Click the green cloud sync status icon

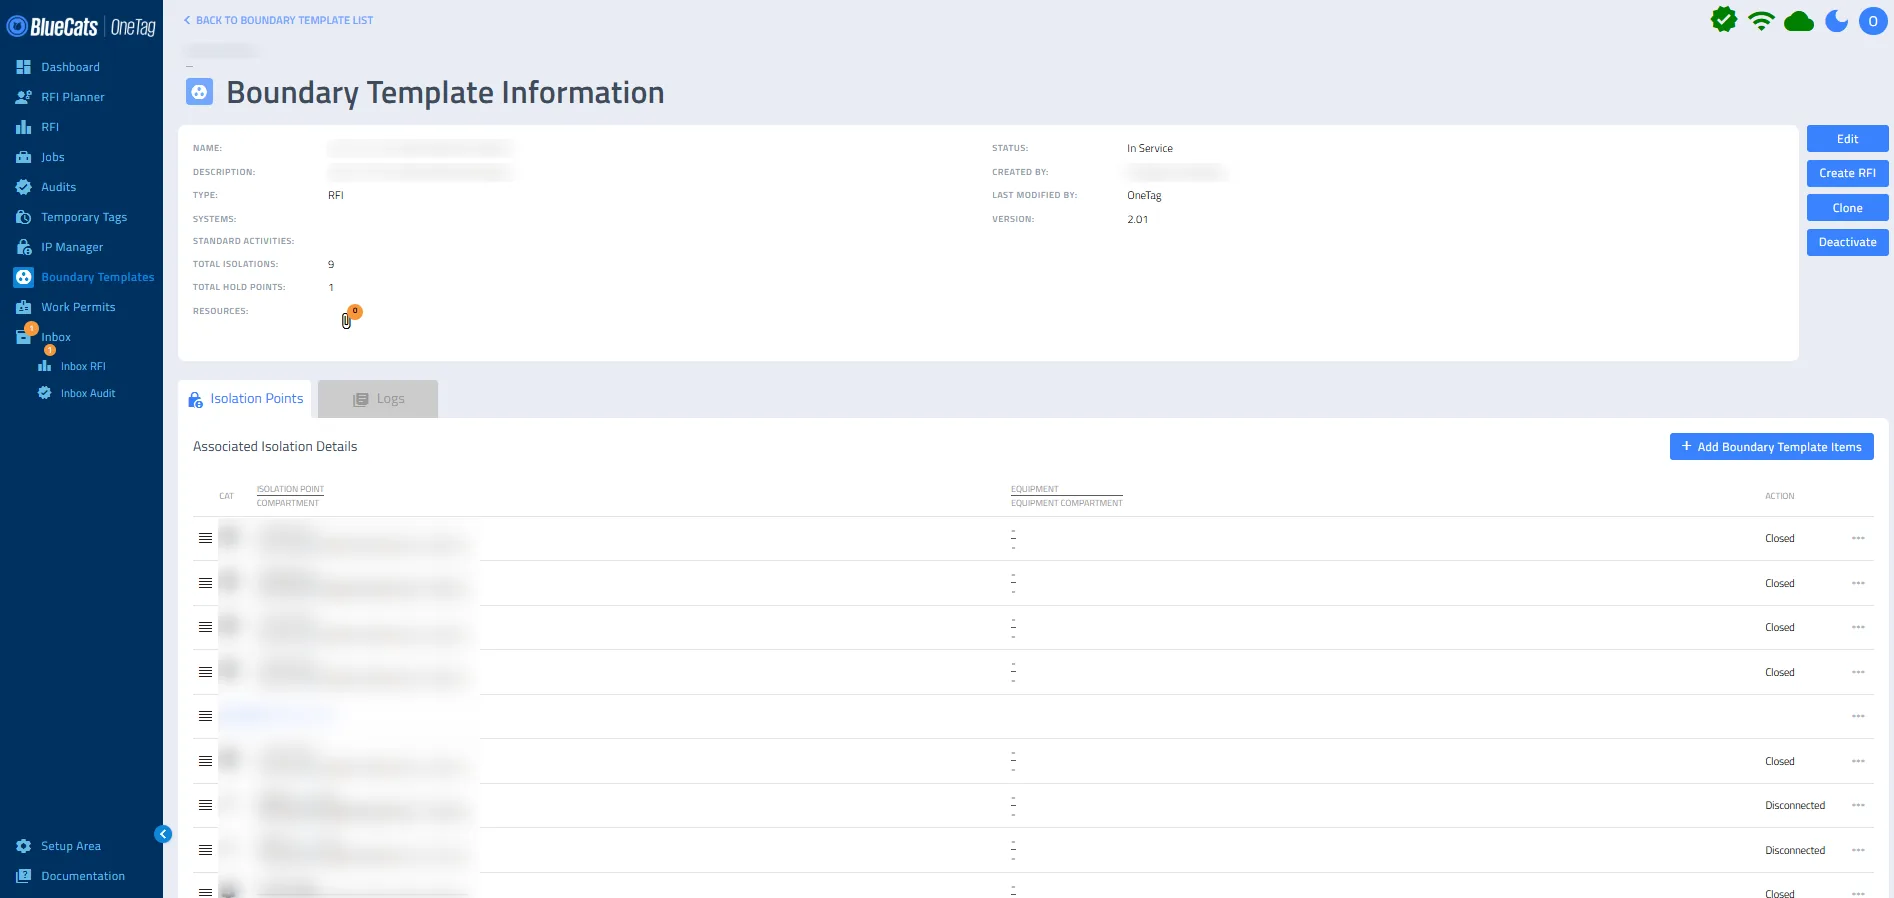[1799, 21]
